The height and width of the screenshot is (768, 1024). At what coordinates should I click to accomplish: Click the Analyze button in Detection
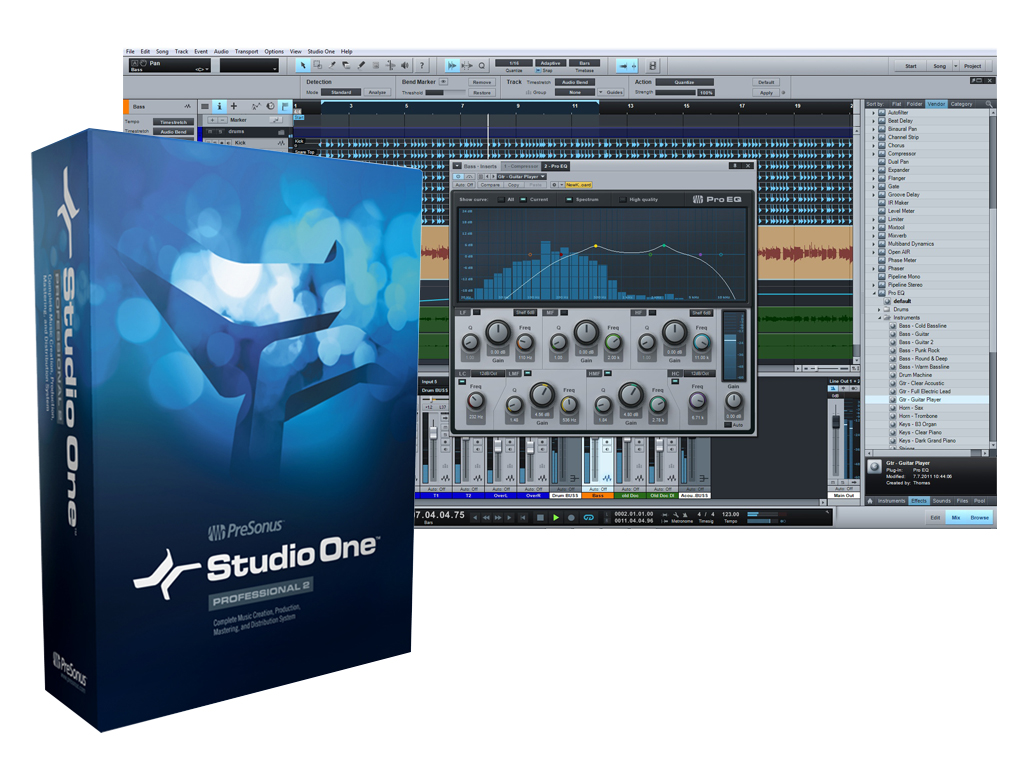click(376, 92)
